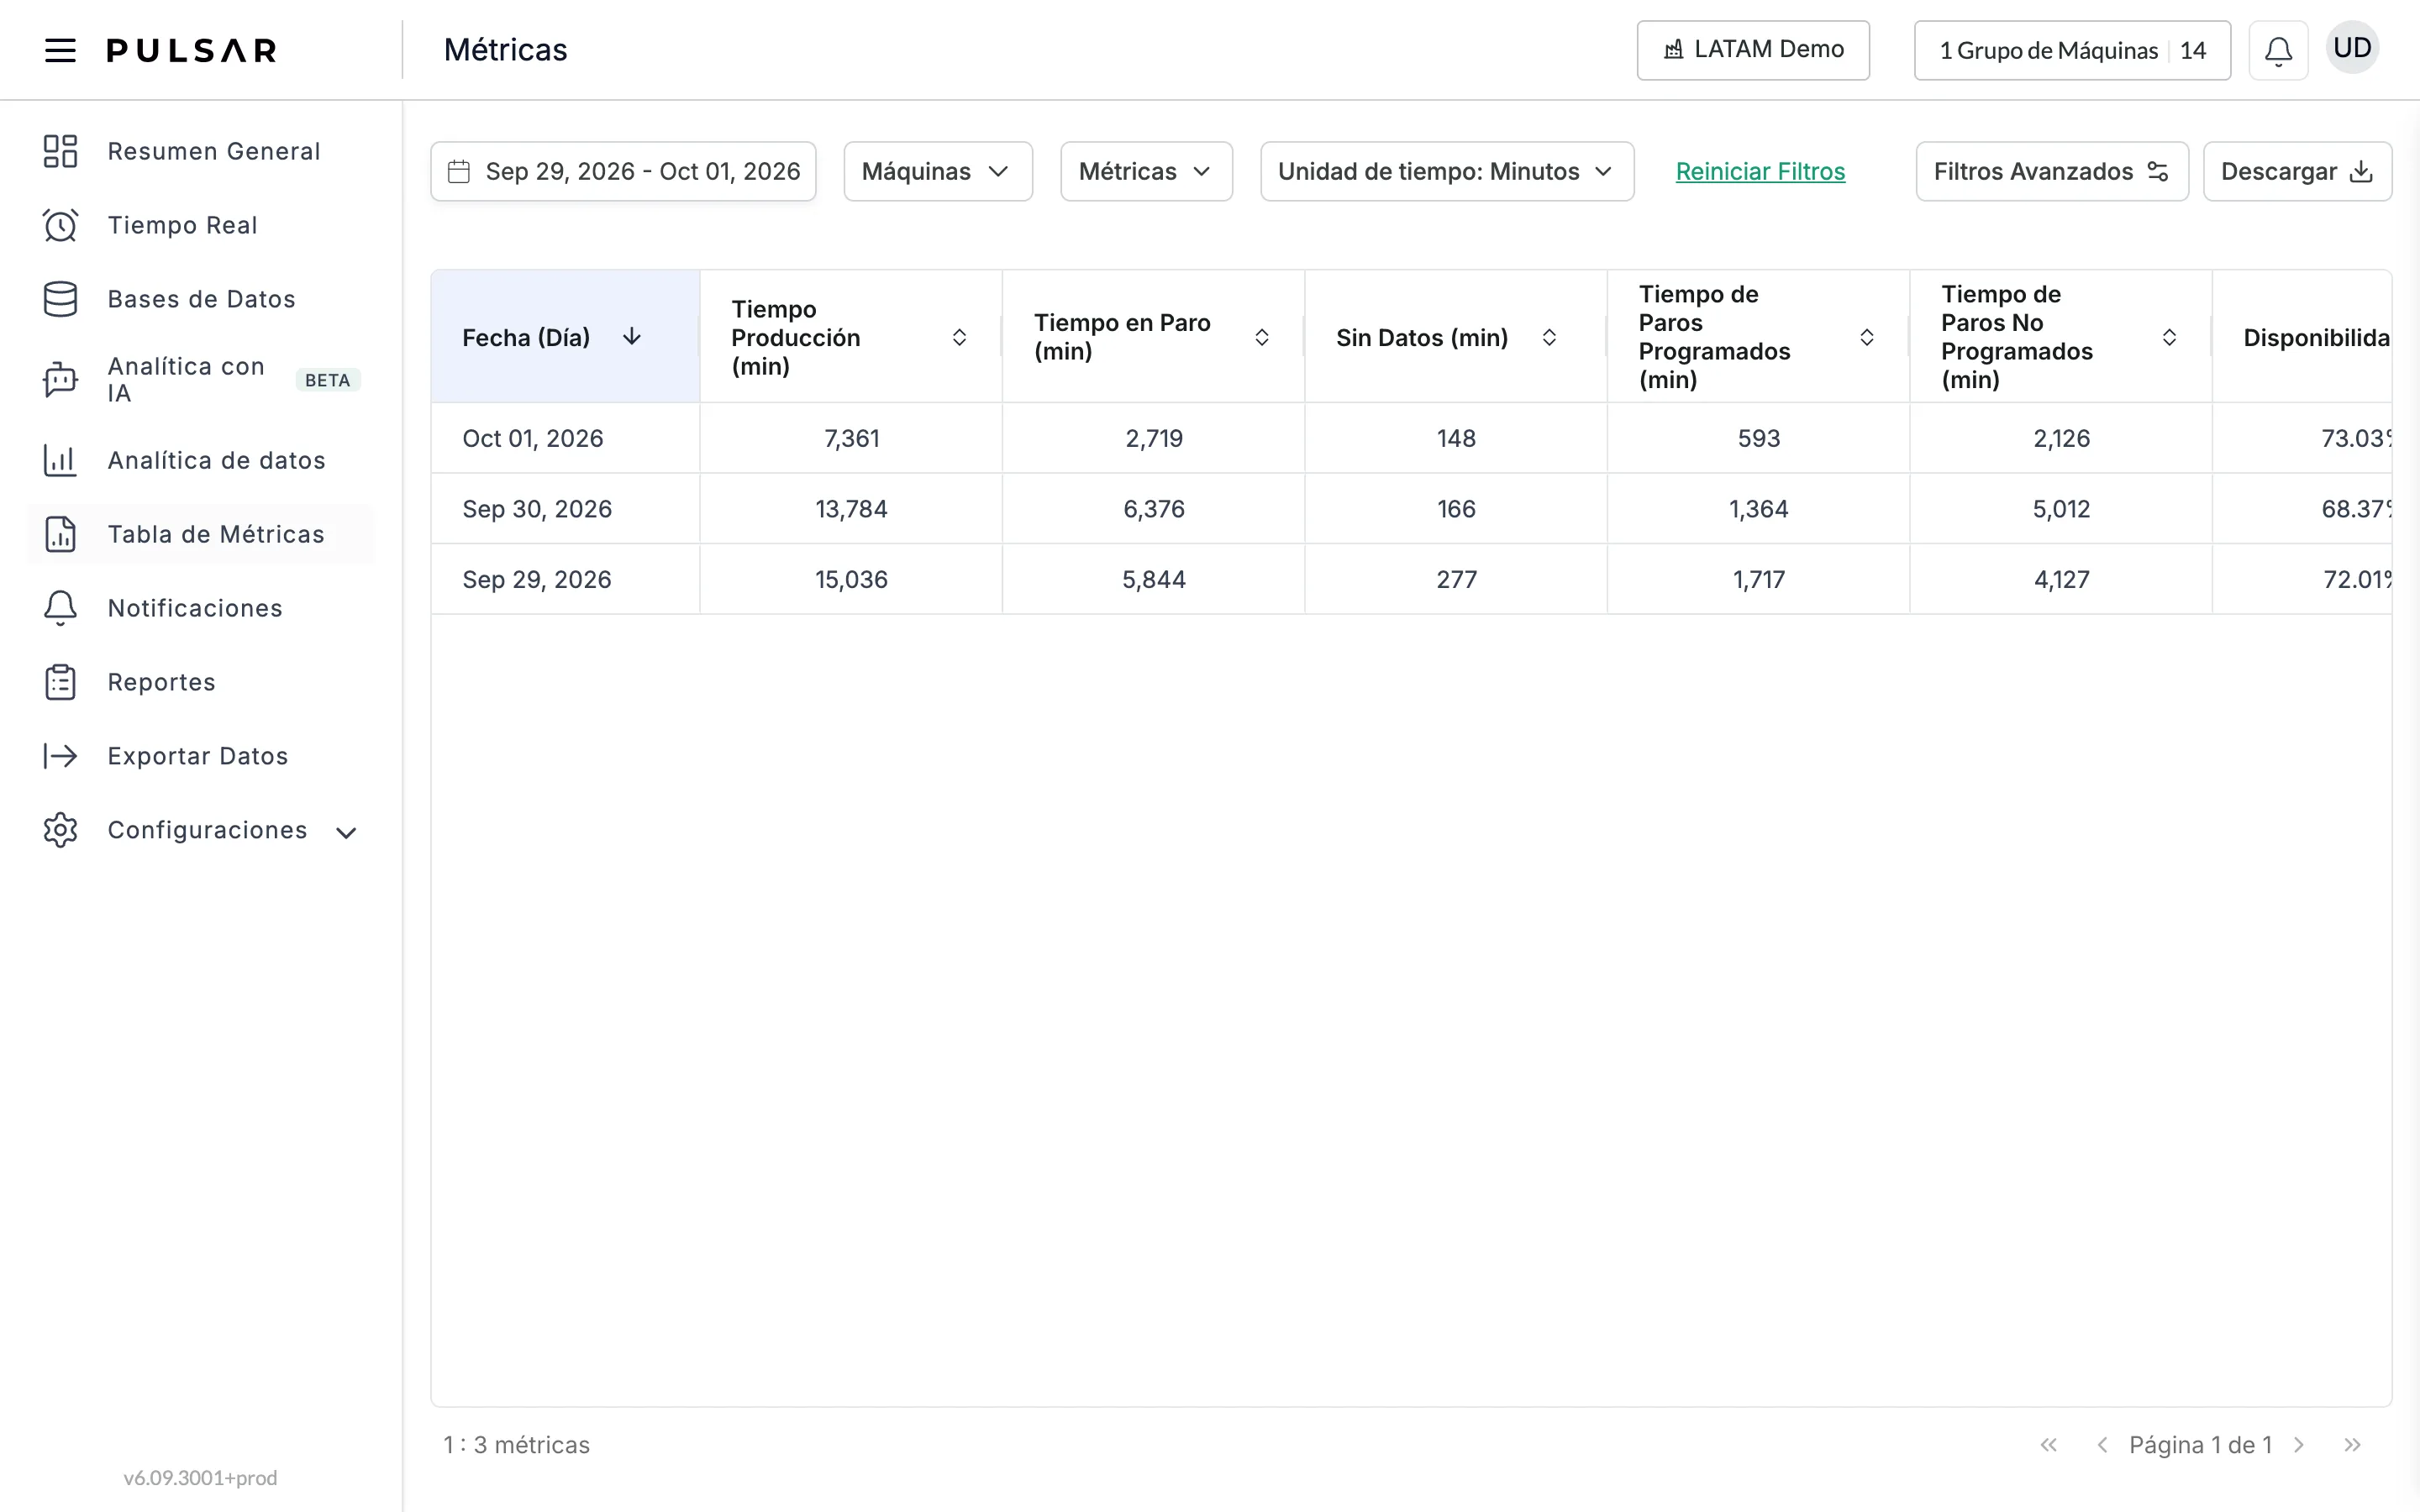Open the date range picker field
The width and height of the screenshot is (2420, 1512).
point(623,172)
